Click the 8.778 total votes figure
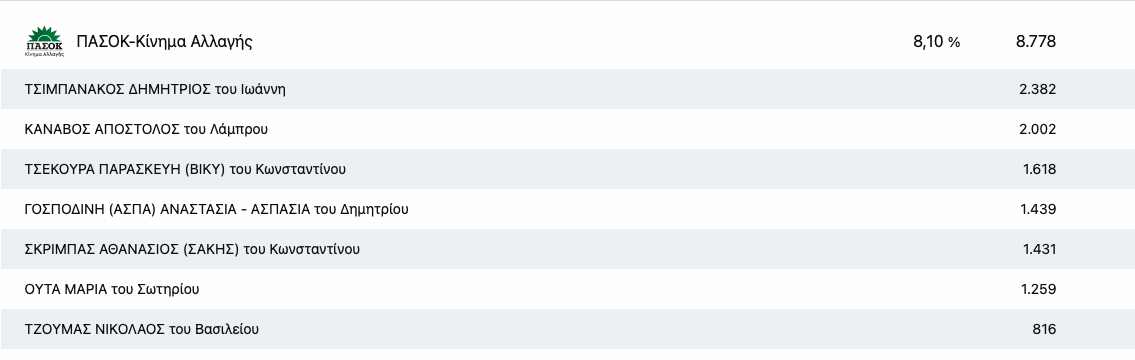The width and height of the screenshot is (1135, 360). (1036, 42)
